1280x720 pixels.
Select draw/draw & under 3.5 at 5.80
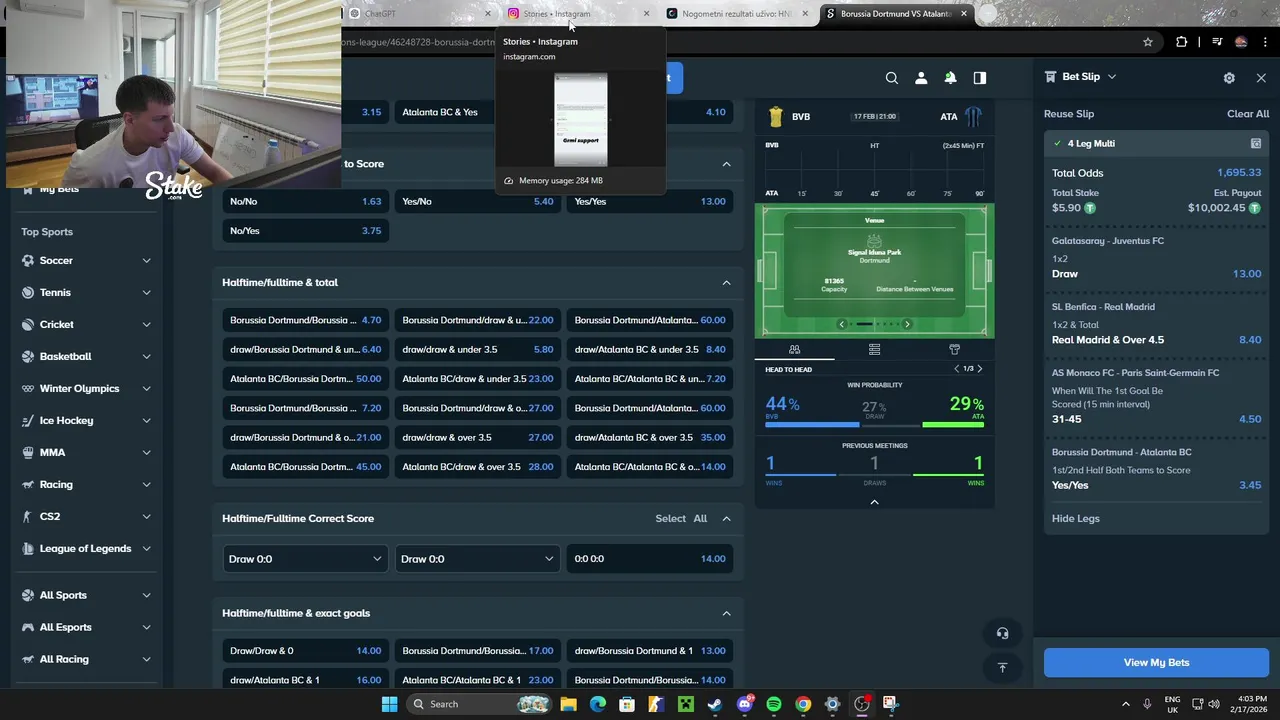point(478,350)
